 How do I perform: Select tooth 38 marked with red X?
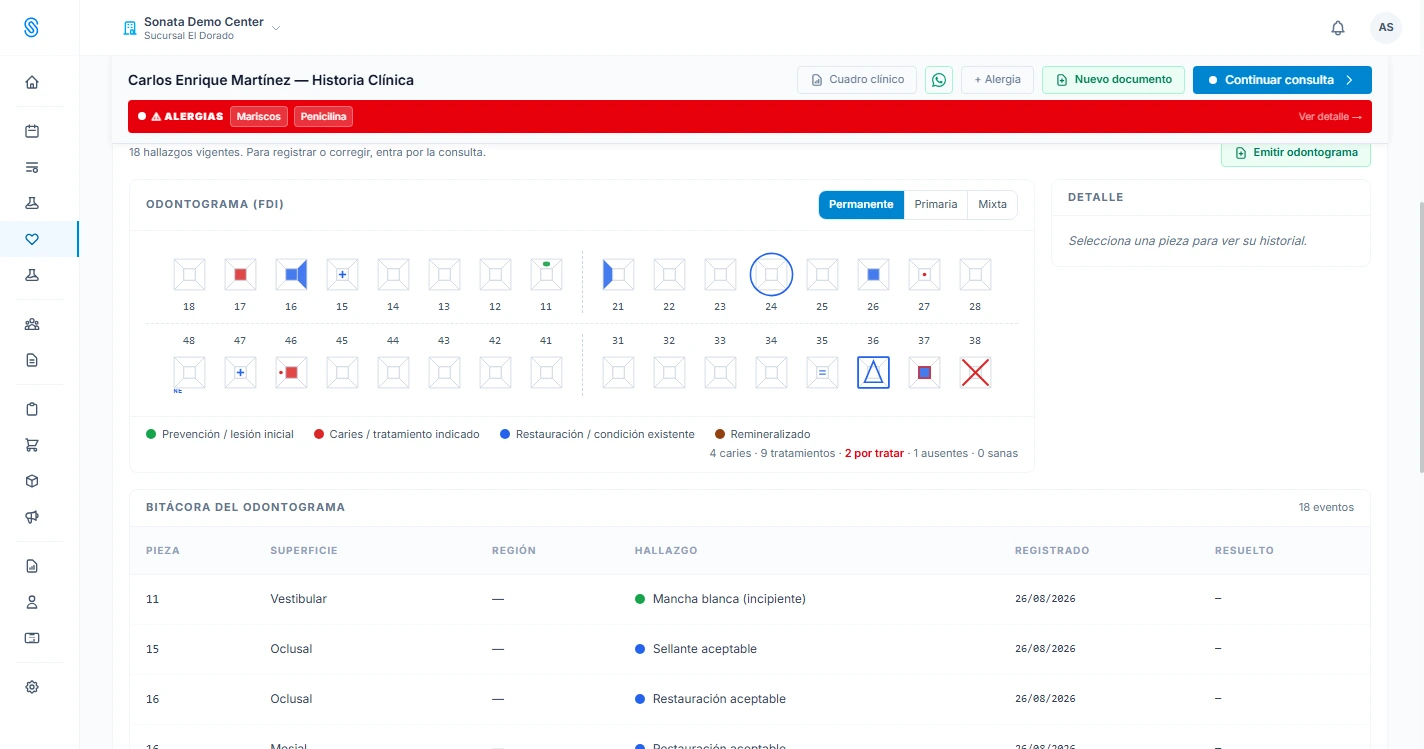[976, 373]
